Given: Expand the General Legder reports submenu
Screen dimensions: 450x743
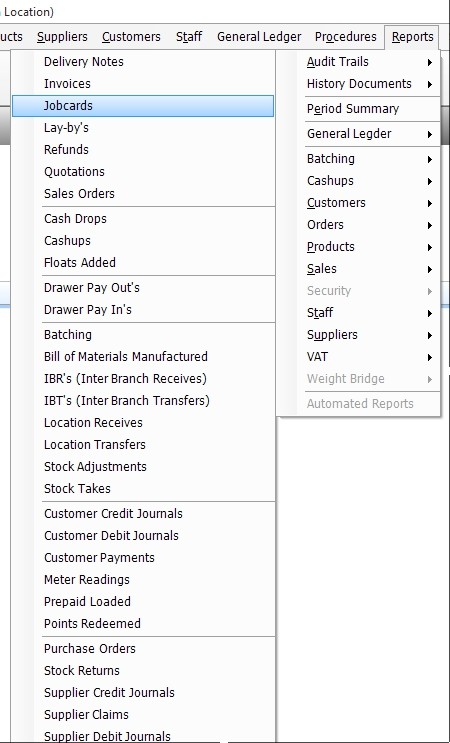Looking at the screenshot, I should (x=369, y=134).
